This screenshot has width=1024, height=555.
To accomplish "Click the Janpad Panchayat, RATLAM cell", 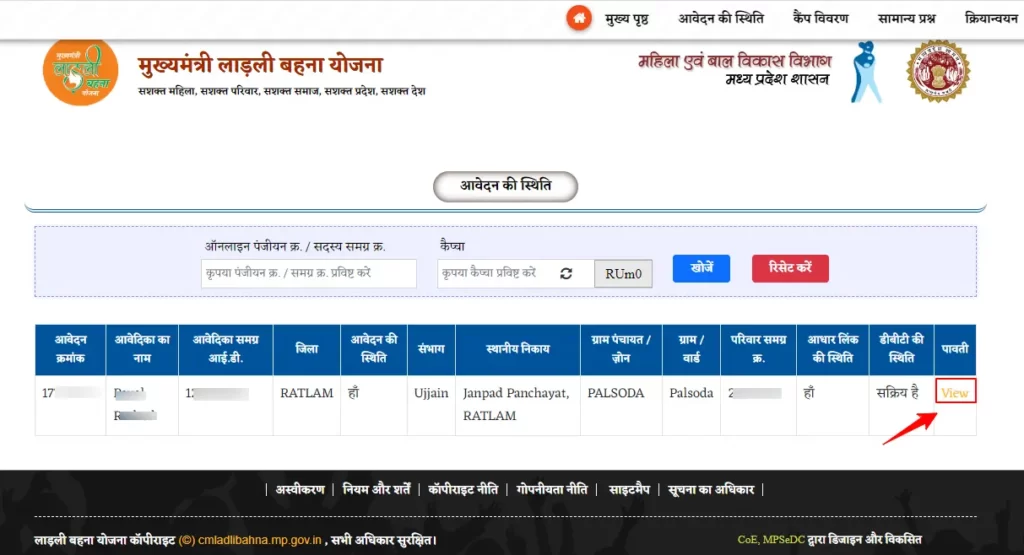I will pyautogui.click(x=516, y=404).
